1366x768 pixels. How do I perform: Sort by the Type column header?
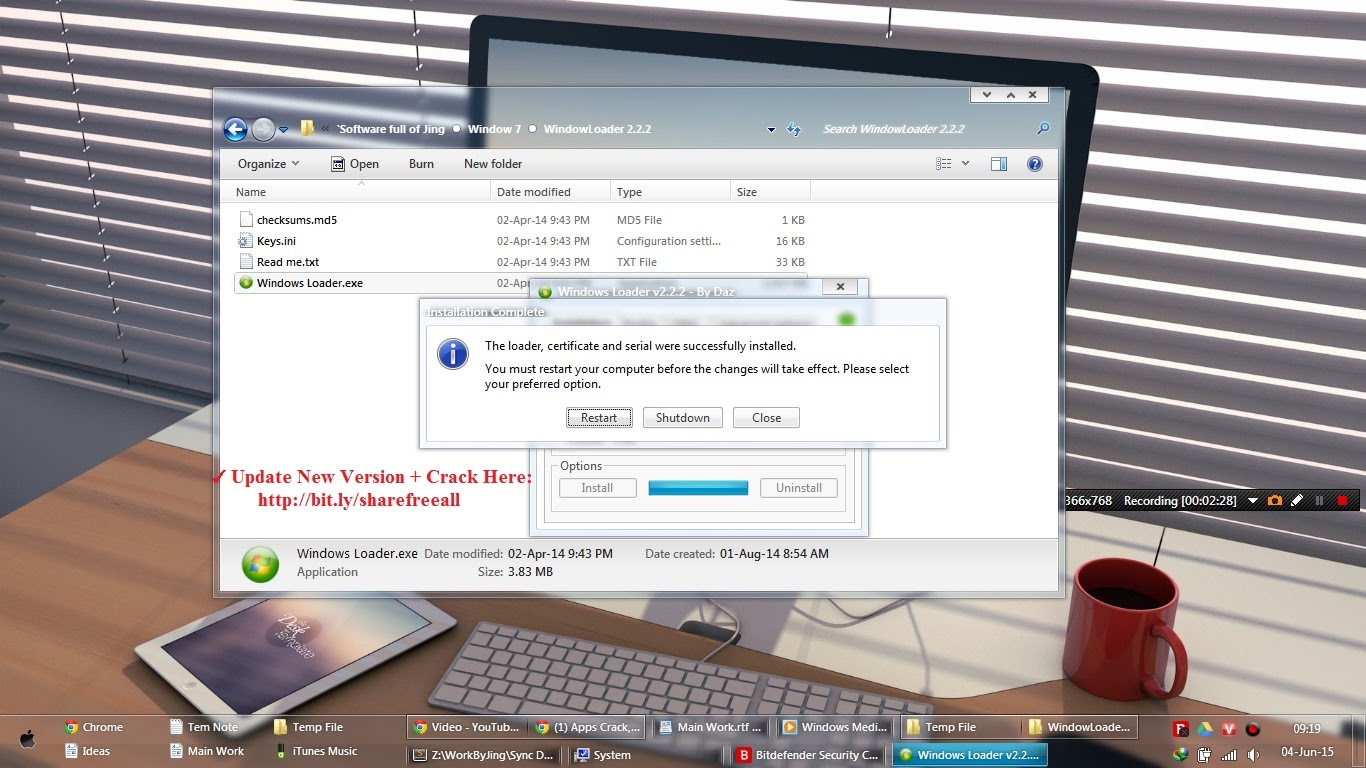coord(670,192)
